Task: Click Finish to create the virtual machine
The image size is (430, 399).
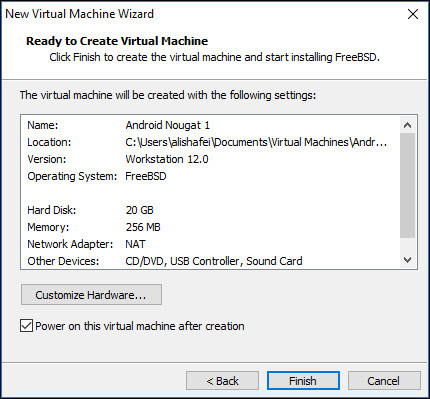Action: click(x=303, y=381)
